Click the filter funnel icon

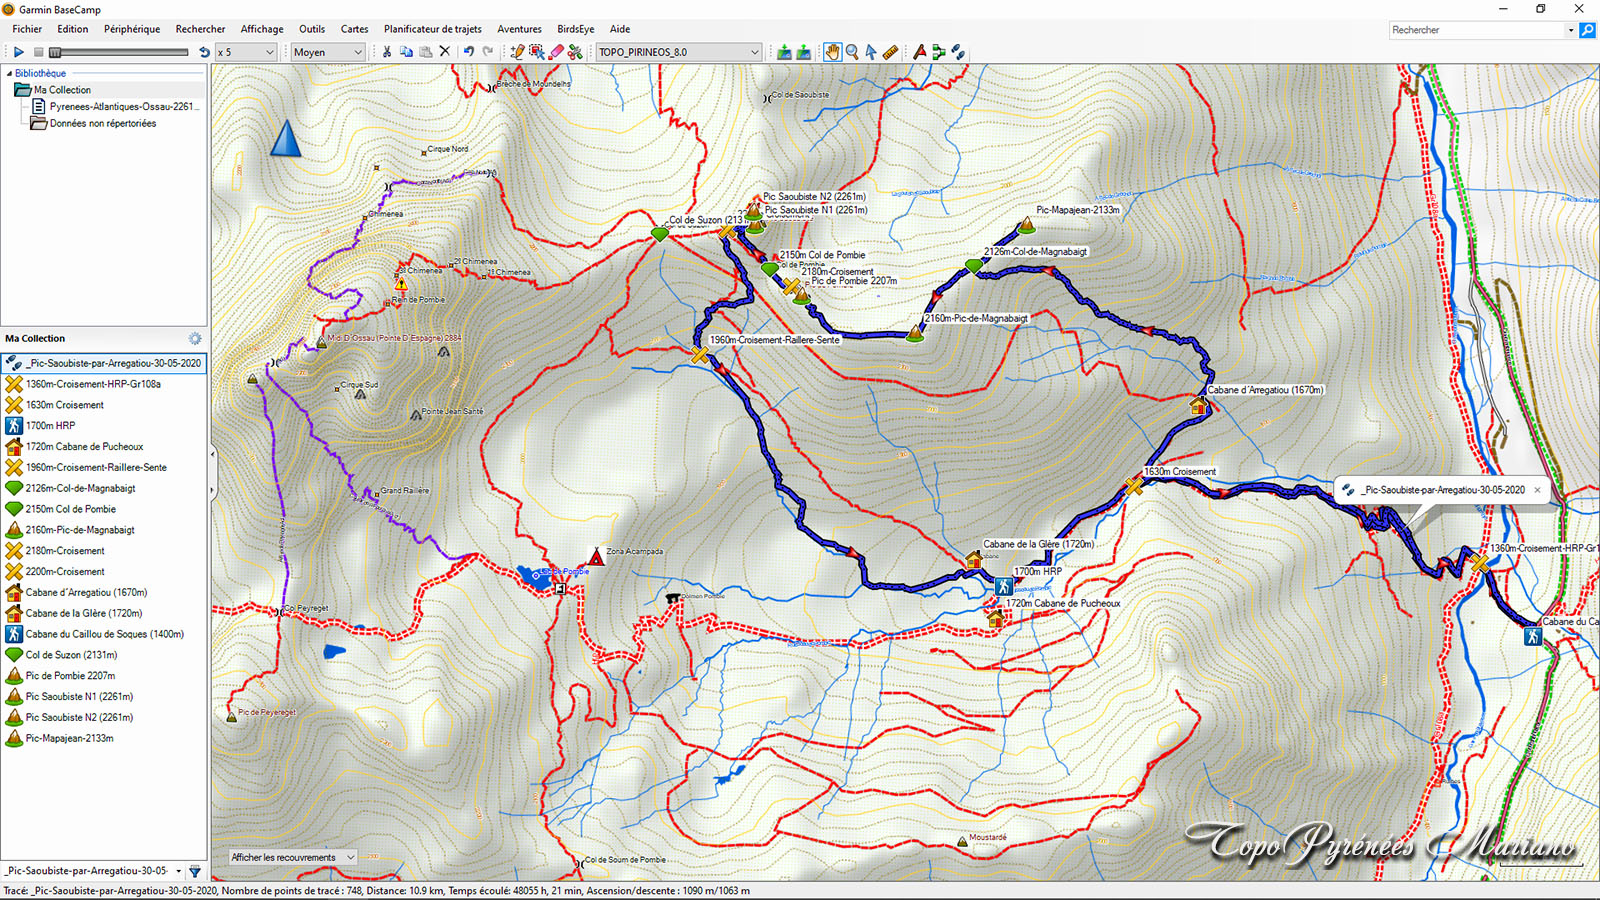point(195,871)
